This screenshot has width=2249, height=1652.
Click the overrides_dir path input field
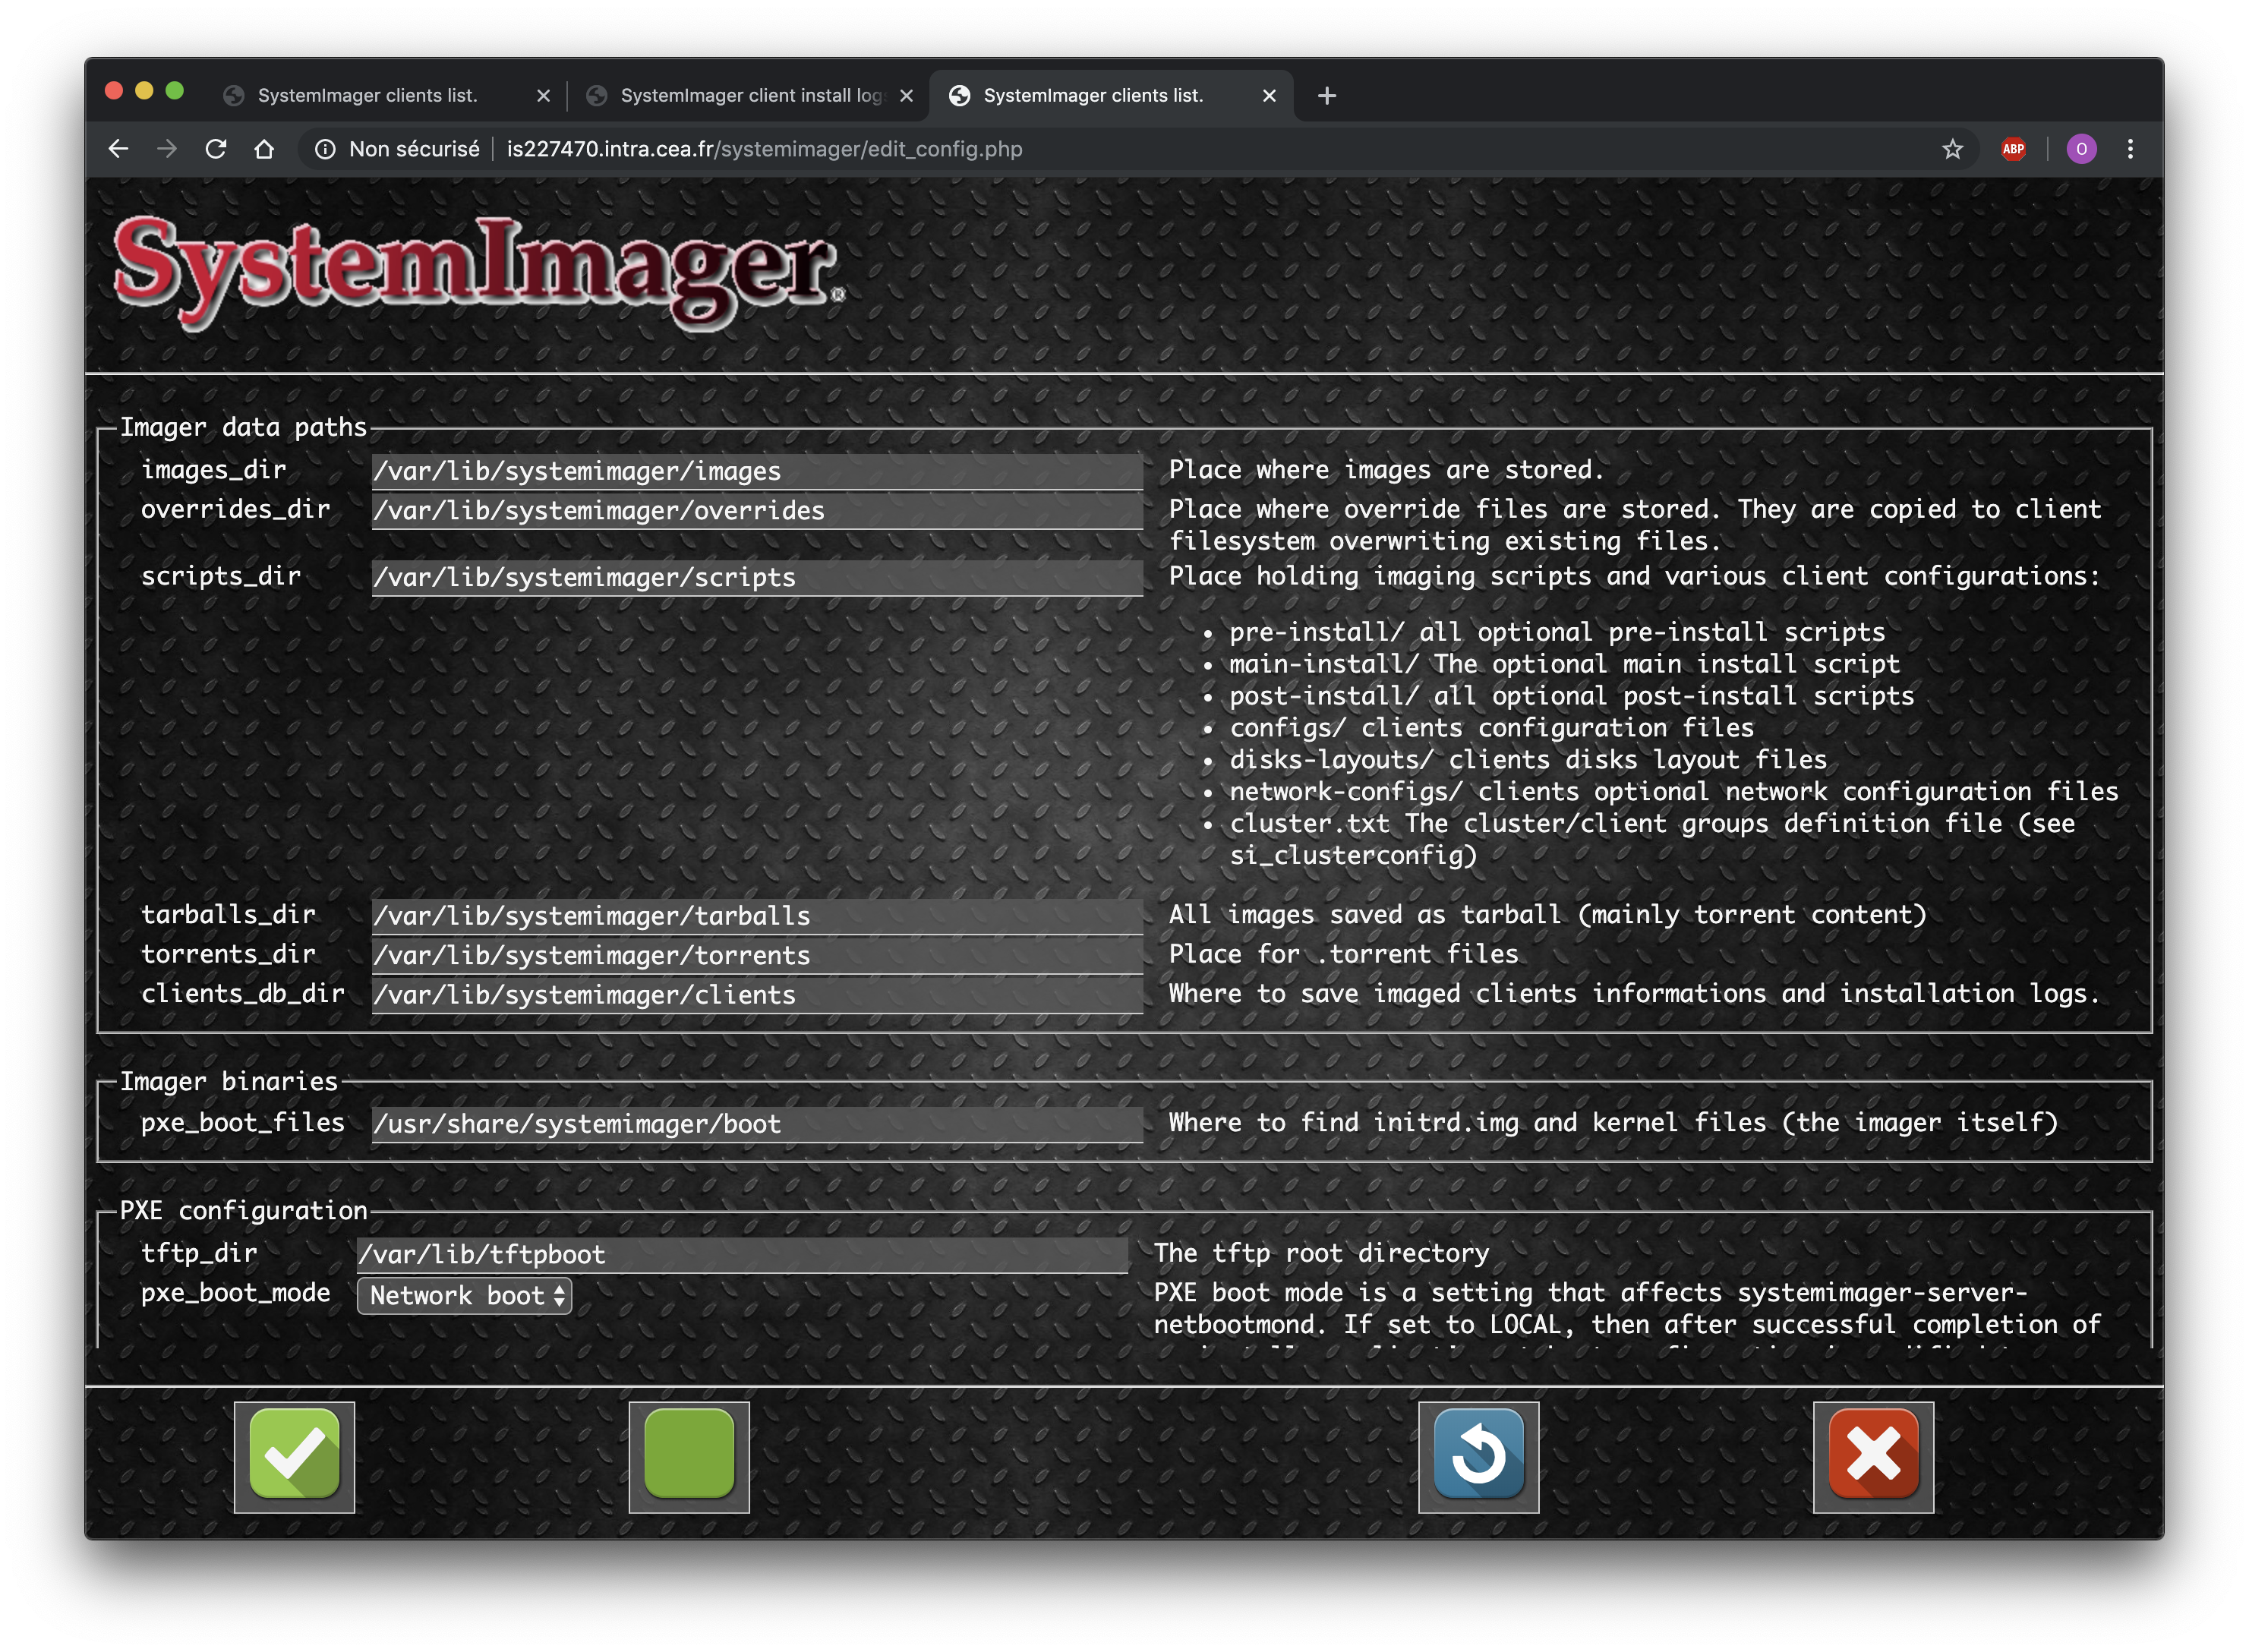pos(757,511)
